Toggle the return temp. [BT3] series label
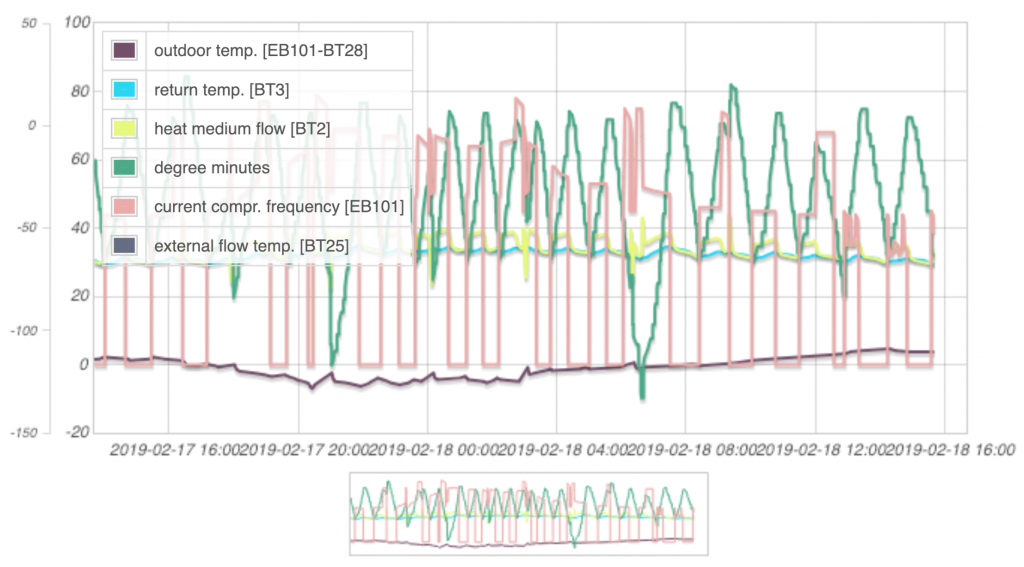Image resolution: width=1024 pixels, height=567 pixels. 221,90
